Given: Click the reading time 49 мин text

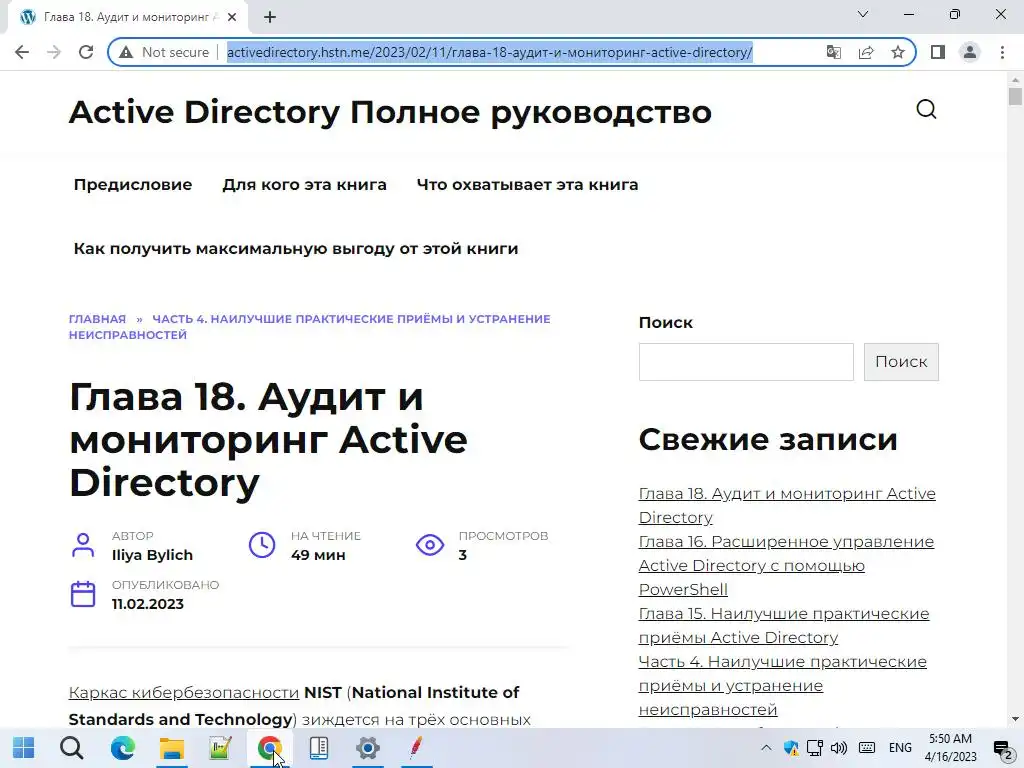Looking at the screenshot, I should [318, 555].
